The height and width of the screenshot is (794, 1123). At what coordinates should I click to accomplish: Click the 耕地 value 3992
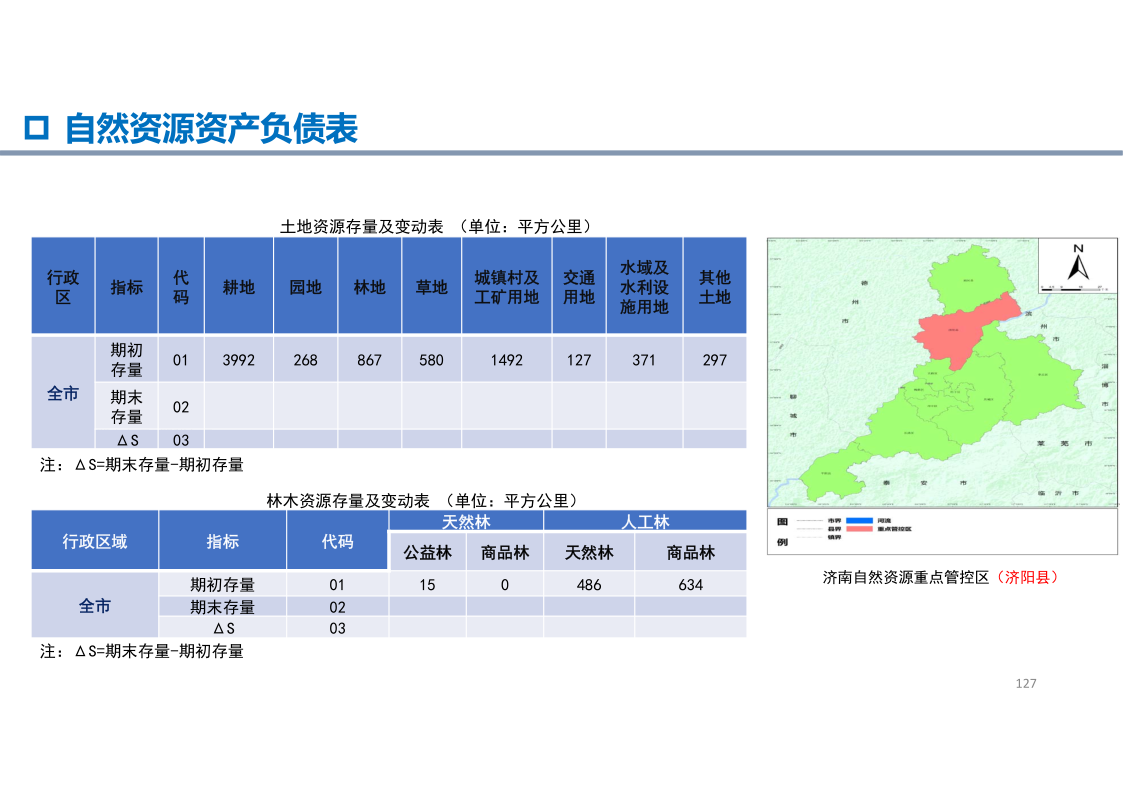[x=238, y=360]
